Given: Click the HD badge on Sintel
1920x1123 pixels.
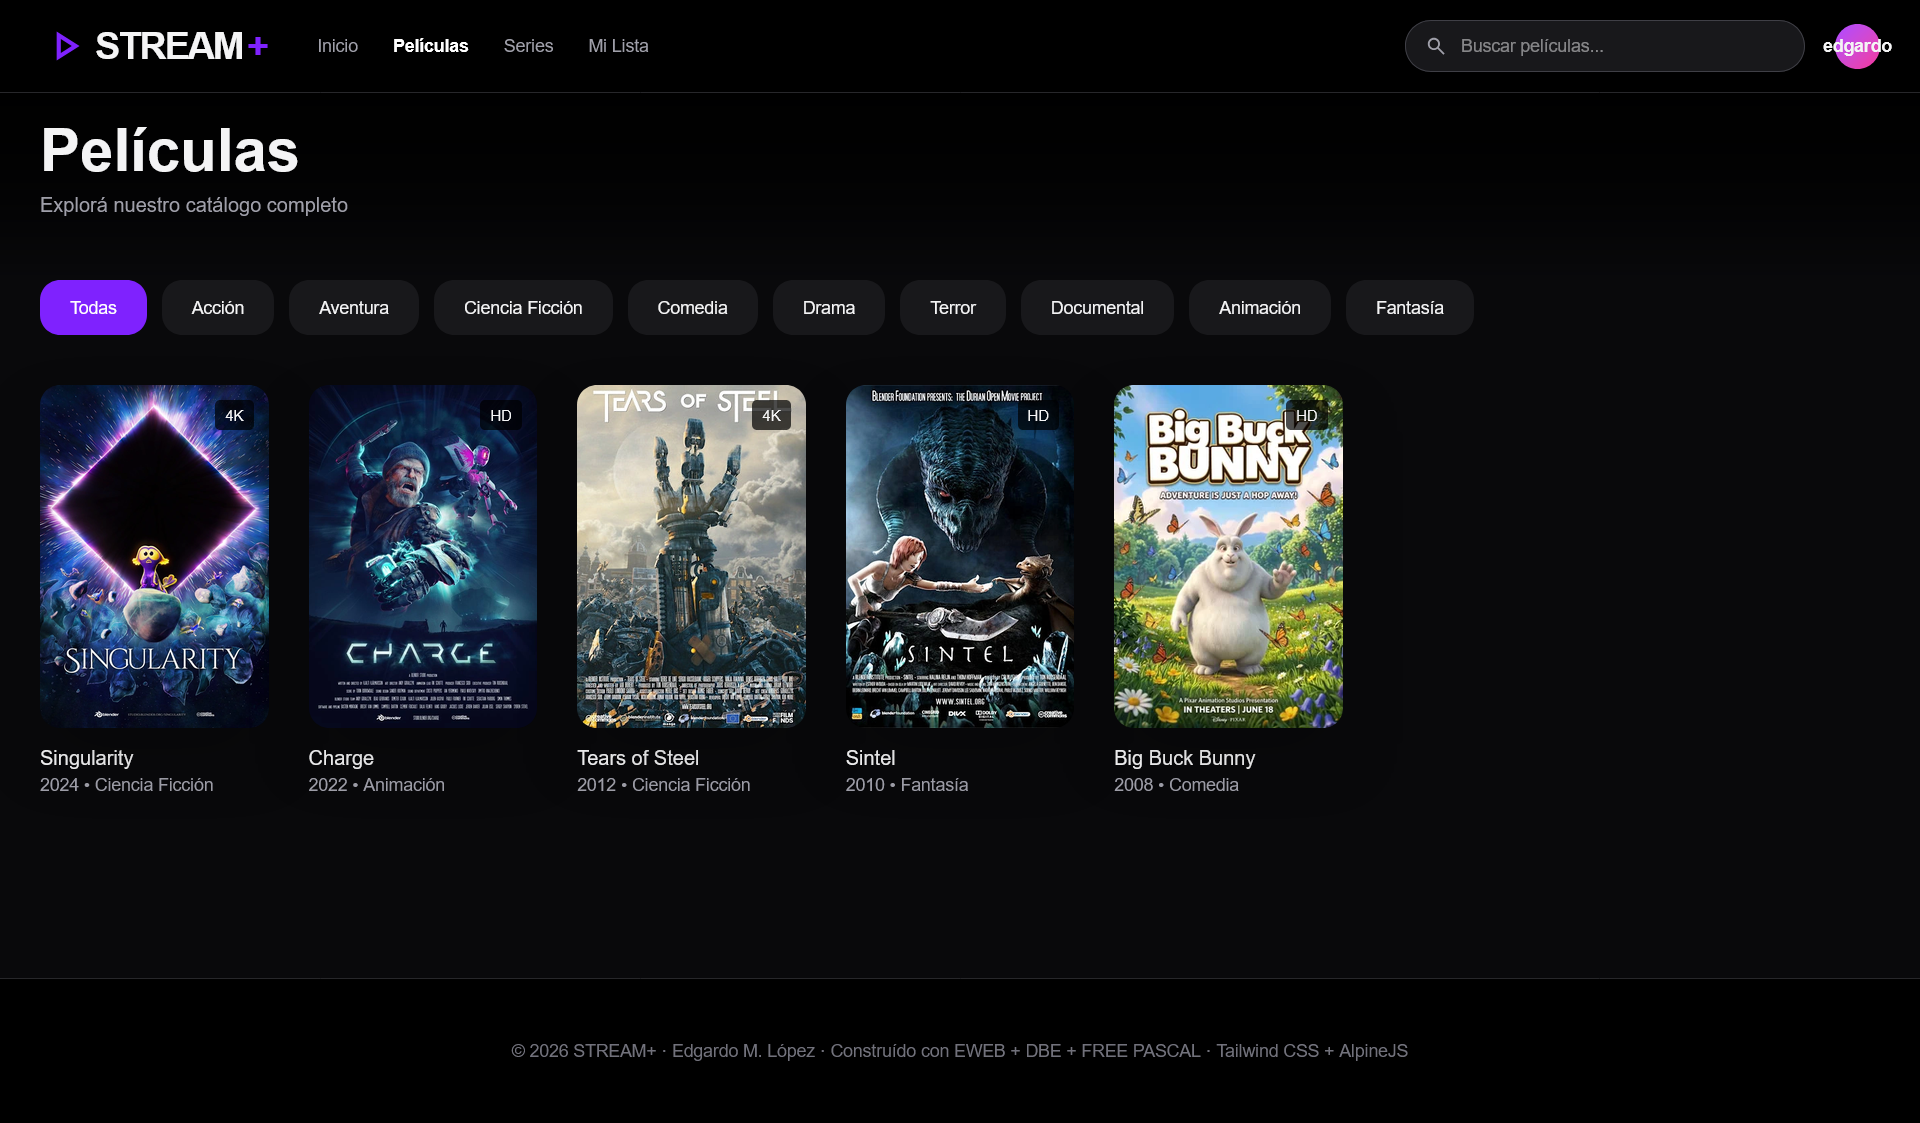Looking at the screenshot, I should tap(1038, 415).
